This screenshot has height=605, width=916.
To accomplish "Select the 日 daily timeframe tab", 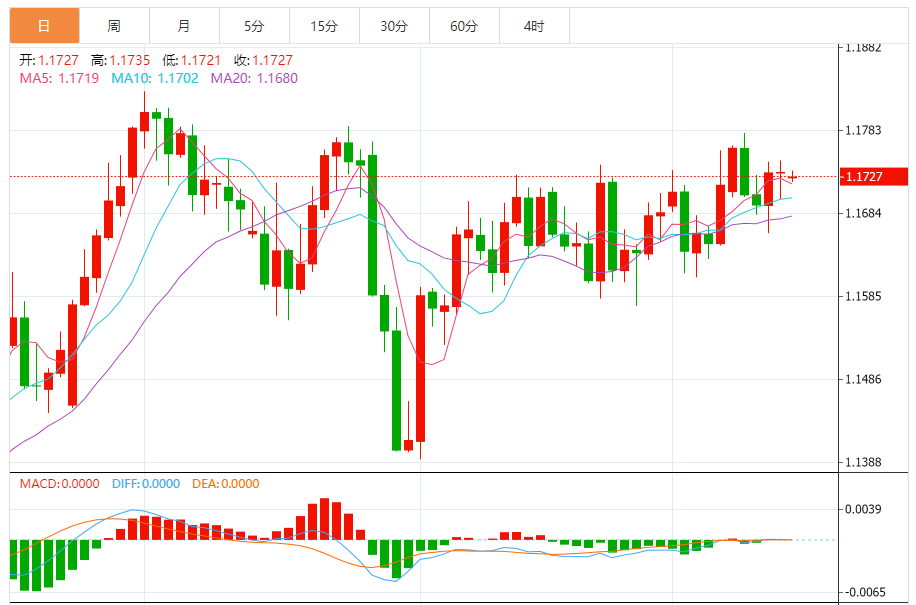I will pyautogui.click(x=44, y=26).
